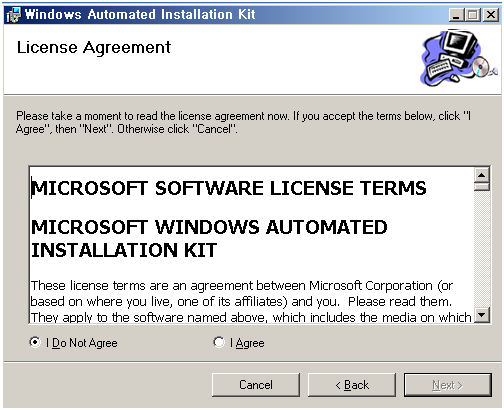Click the installer icon in title bar
The height and width of the screenshot is (410, 504).
click(13, 15)
